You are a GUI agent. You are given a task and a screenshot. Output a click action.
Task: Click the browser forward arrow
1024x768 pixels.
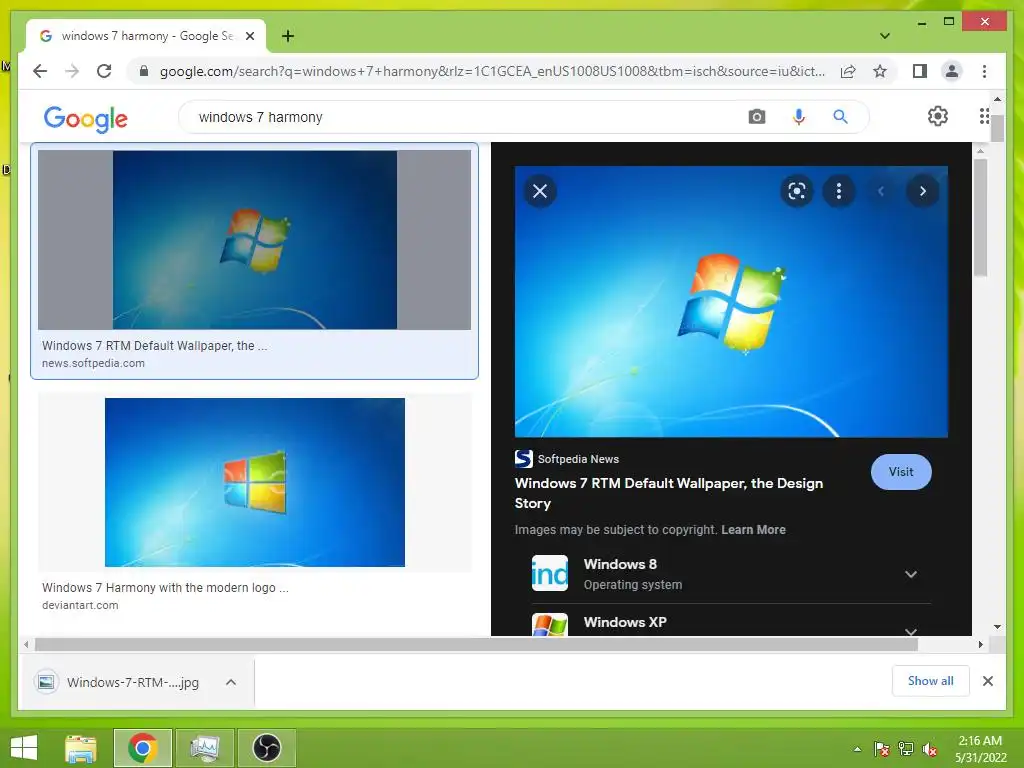[x=72, y=71]
